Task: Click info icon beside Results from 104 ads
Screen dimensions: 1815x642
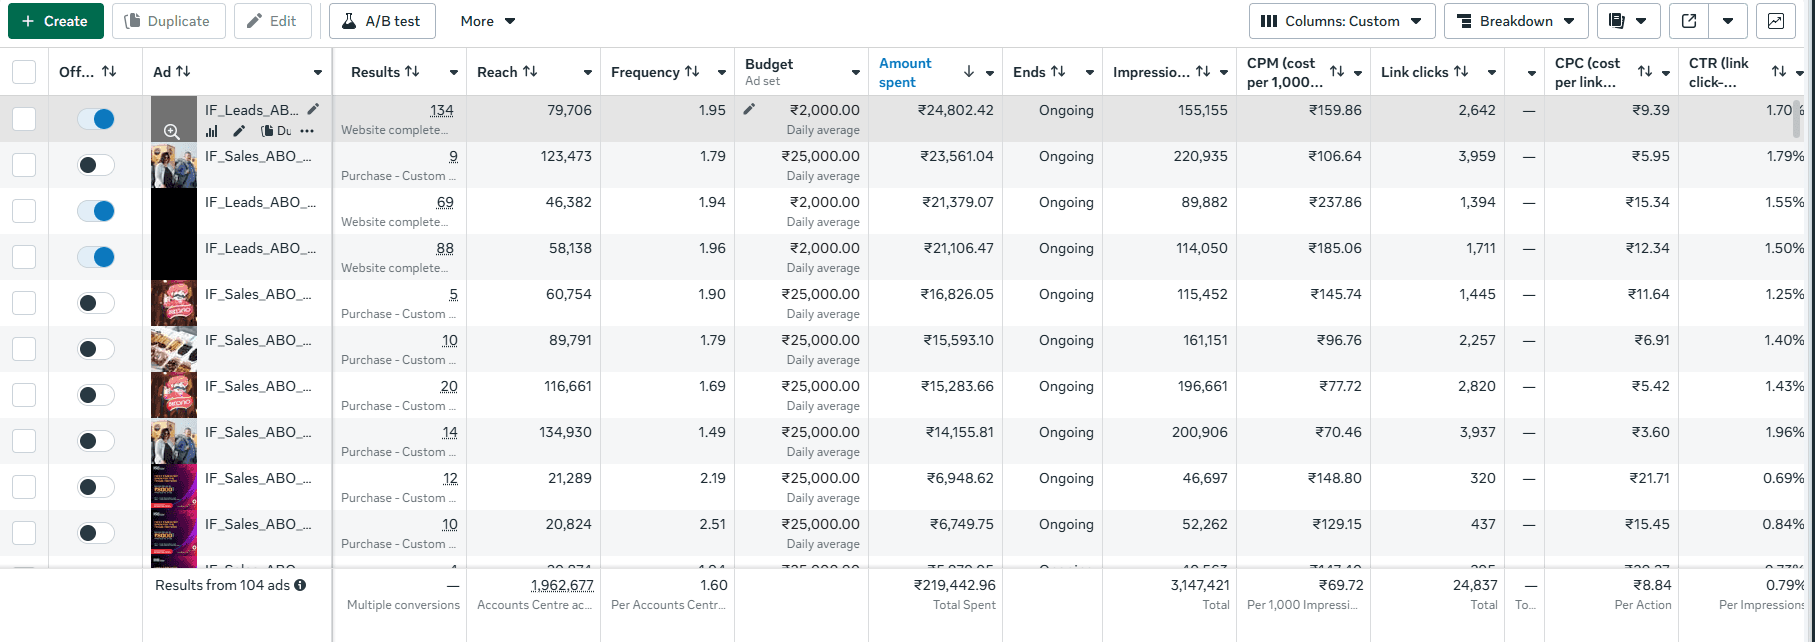Action: [x=300, y=585]
